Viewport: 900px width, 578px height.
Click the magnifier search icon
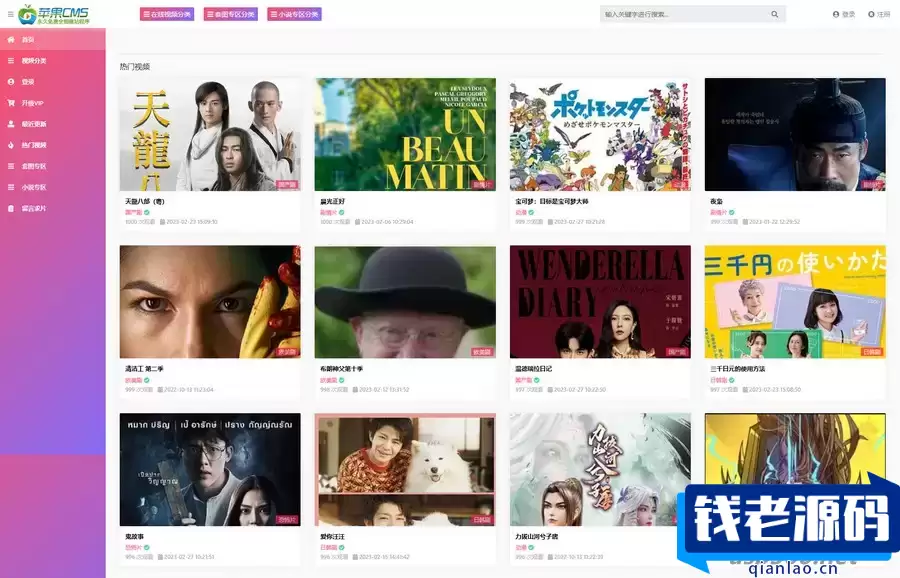tap(775, 14)
